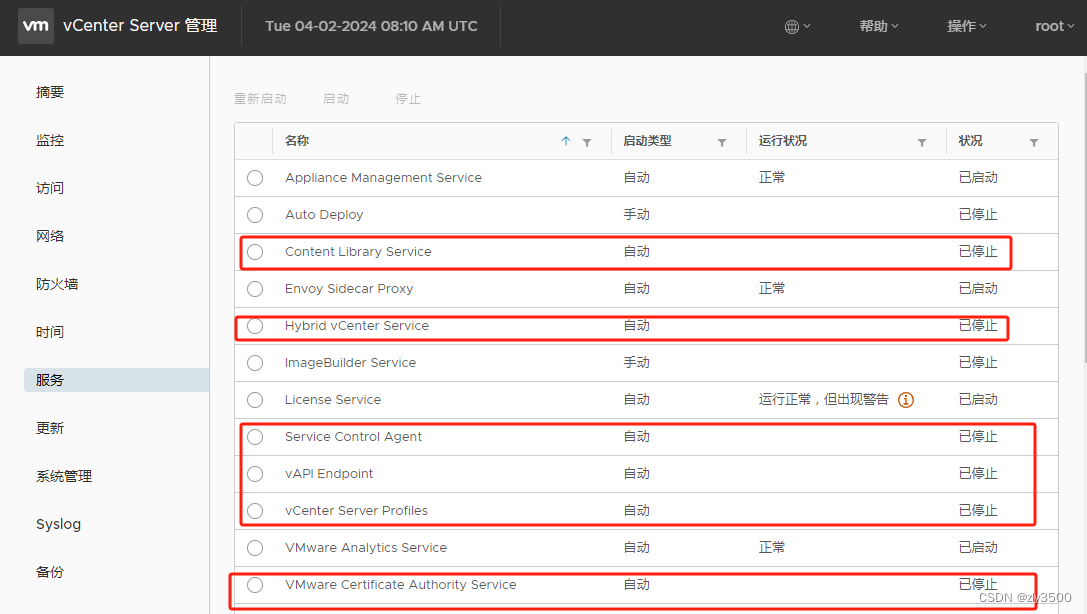
Task: Select vCenter Server Profiles radio button
Action: point(255,511)
